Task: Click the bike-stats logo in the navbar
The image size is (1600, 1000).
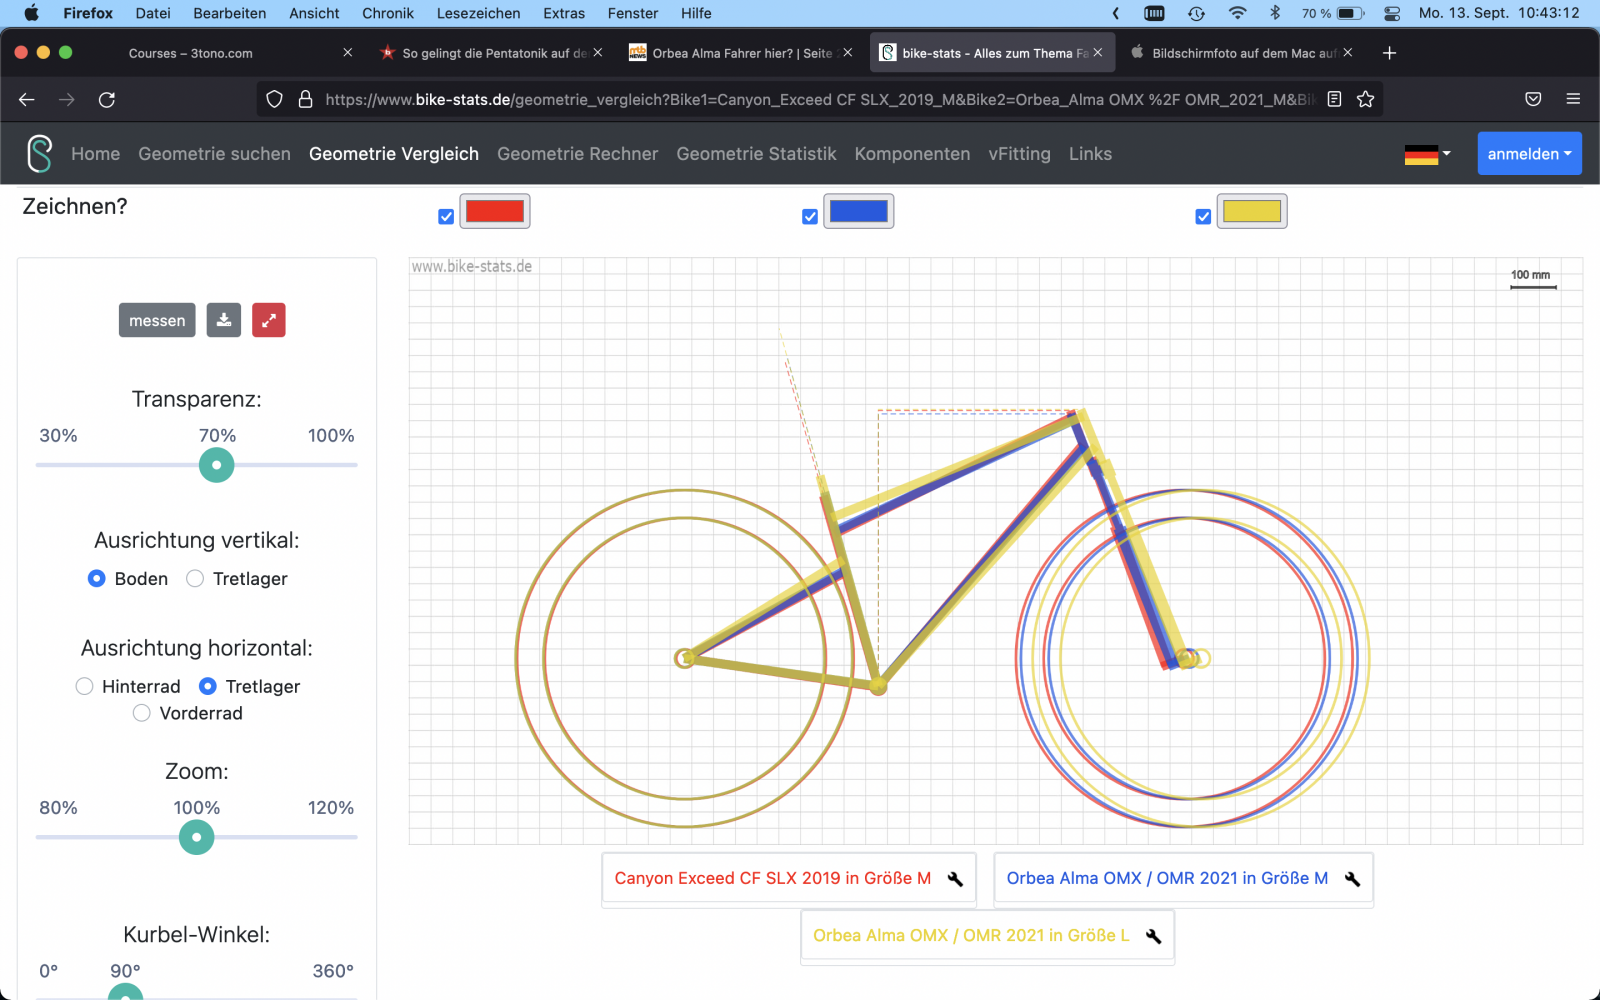Action: click(39, 154)
